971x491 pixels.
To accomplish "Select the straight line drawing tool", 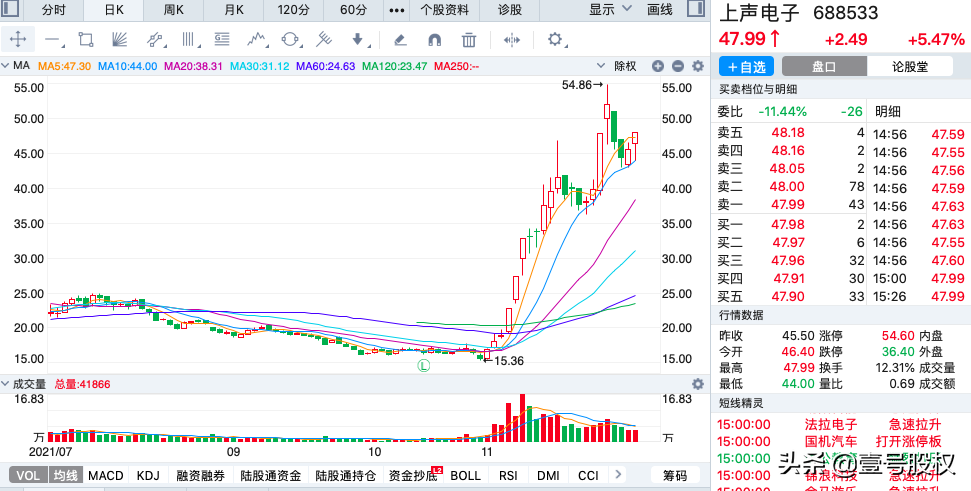I will [54, 40].
